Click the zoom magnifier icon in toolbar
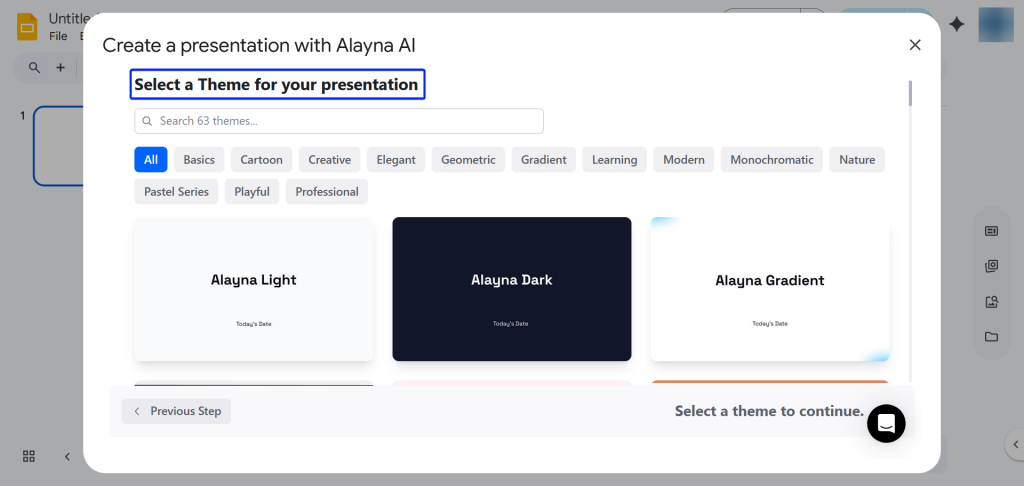Image resolution: width=1024 pixels, height=486 pixels. pyautogui.click(x=35, y=68)
